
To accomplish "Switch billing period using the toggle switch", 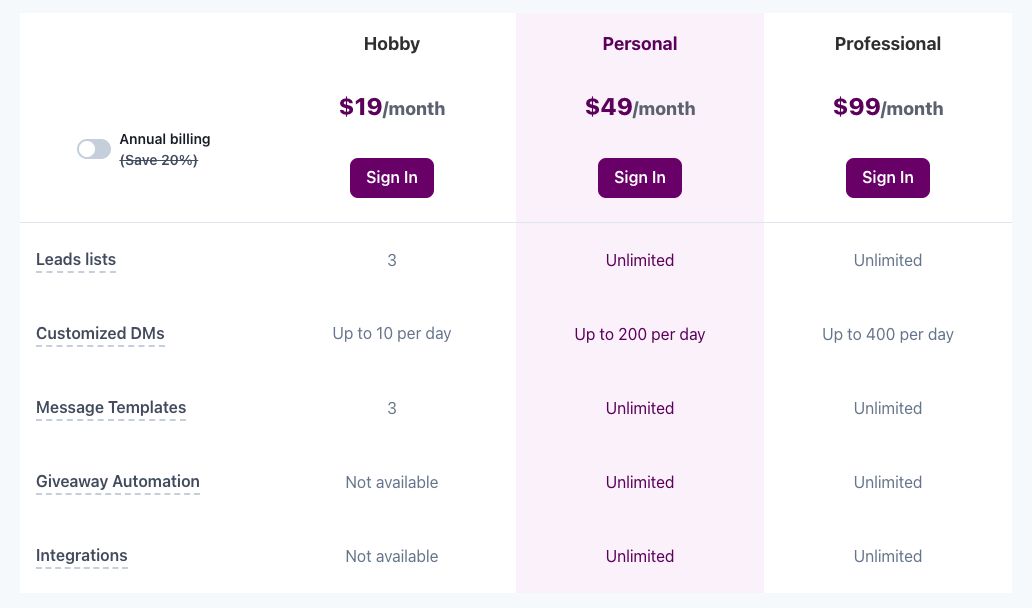I will 93,148.
